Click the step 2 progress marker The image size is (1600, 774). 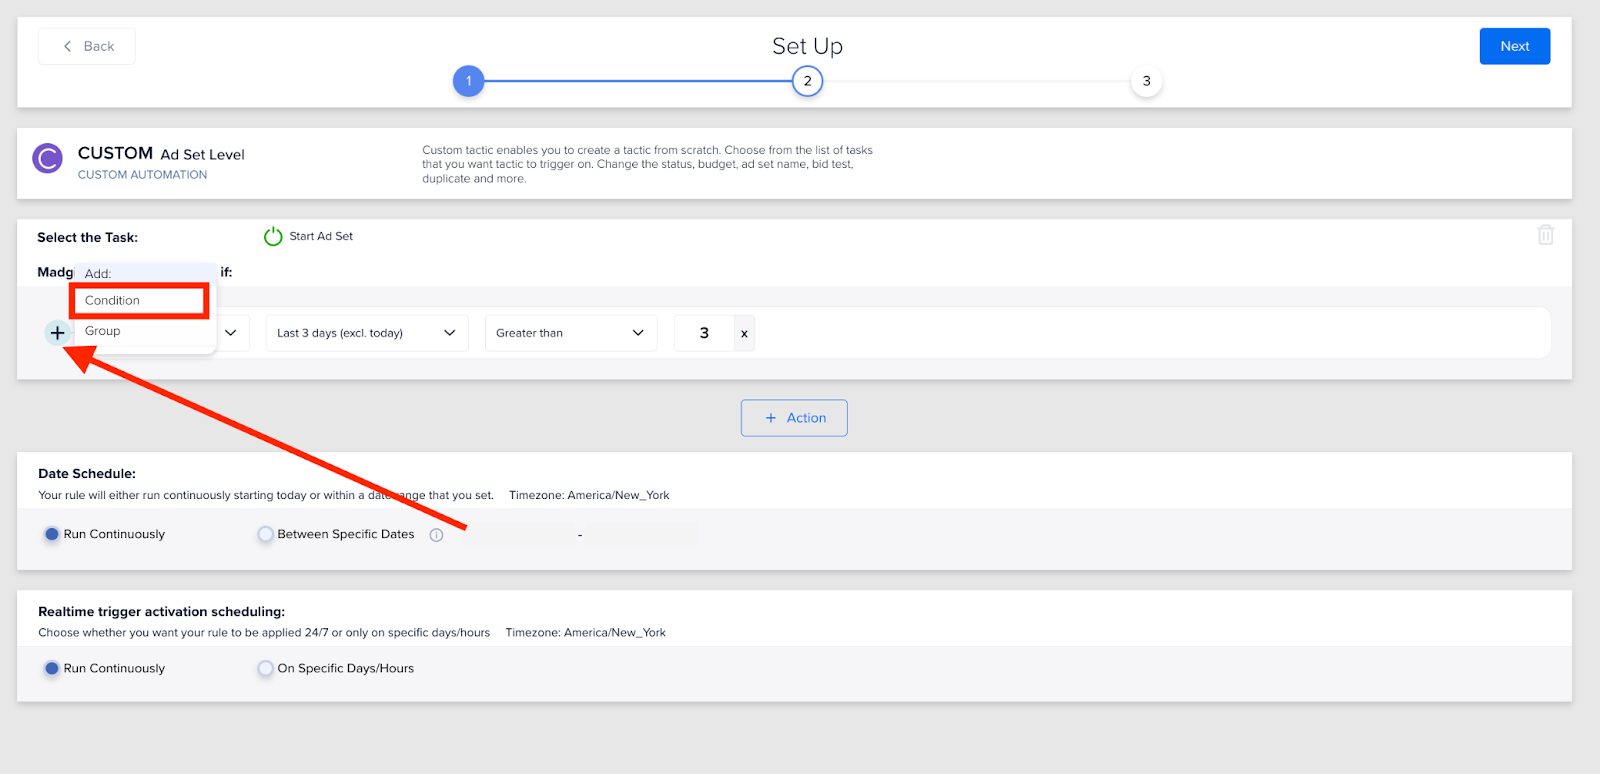tap(807, 81)
